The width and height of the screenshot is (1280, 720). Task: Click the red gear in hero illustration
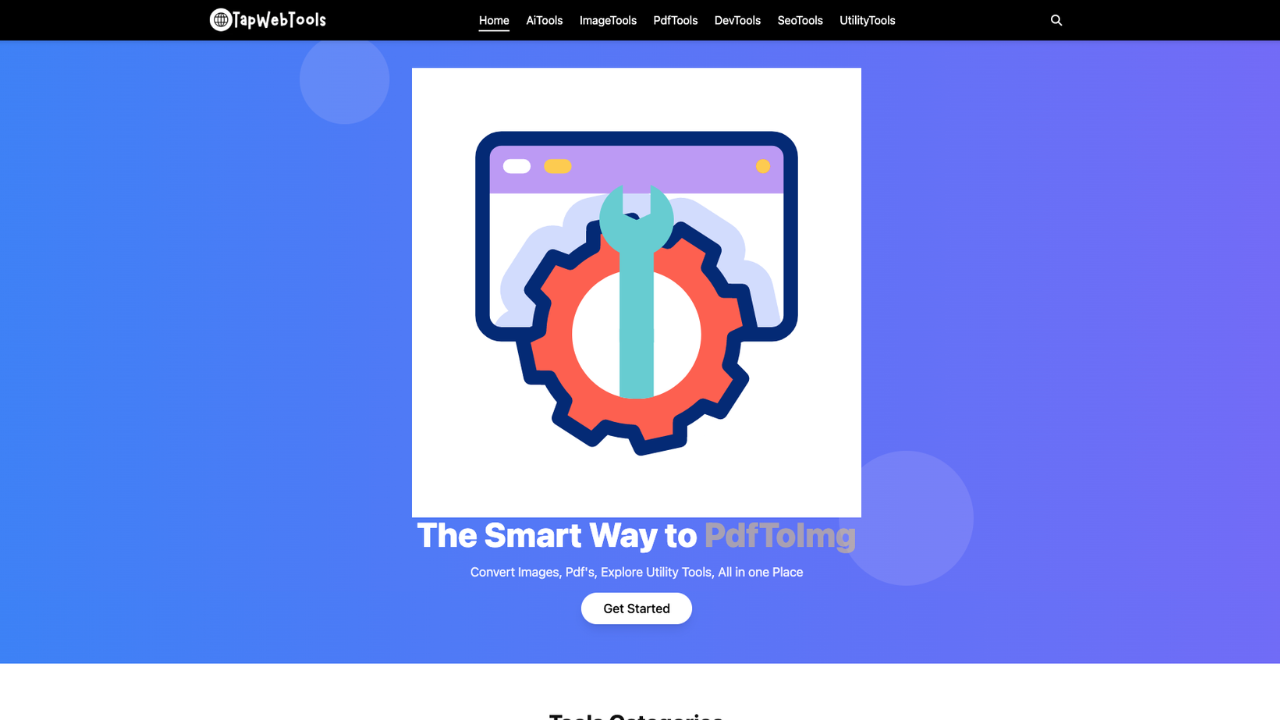pos(636,336)
